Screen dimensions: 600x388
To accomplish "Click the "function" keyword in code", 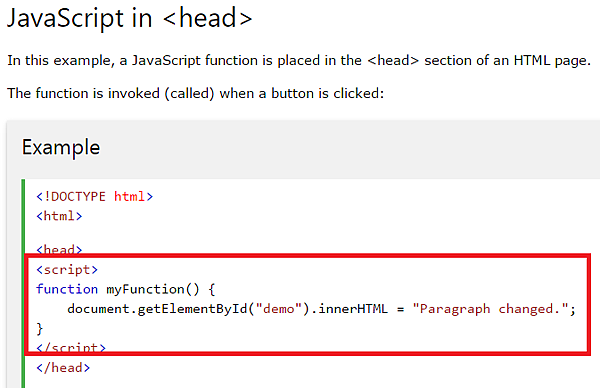I will (x=67, y=289).
